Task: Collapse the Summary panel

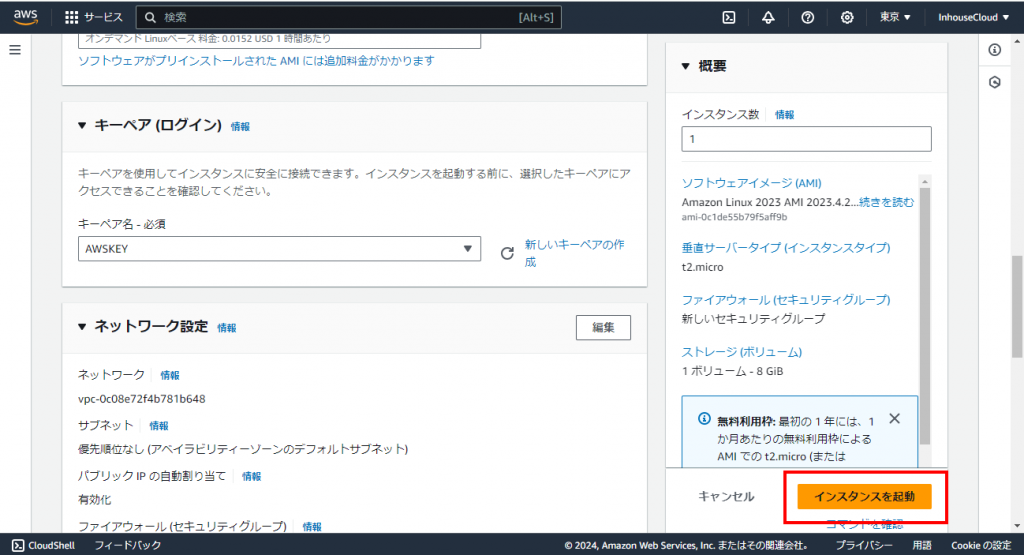Action: point(686,66)
